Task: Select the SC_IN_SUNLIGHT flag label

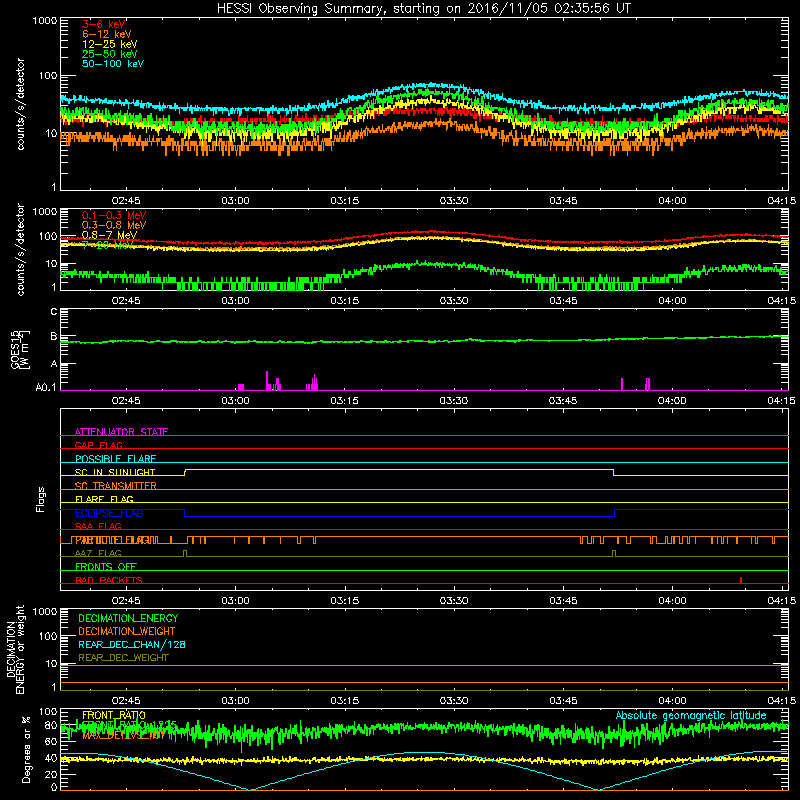Action: pyautogui.click(x=115, y=472)
